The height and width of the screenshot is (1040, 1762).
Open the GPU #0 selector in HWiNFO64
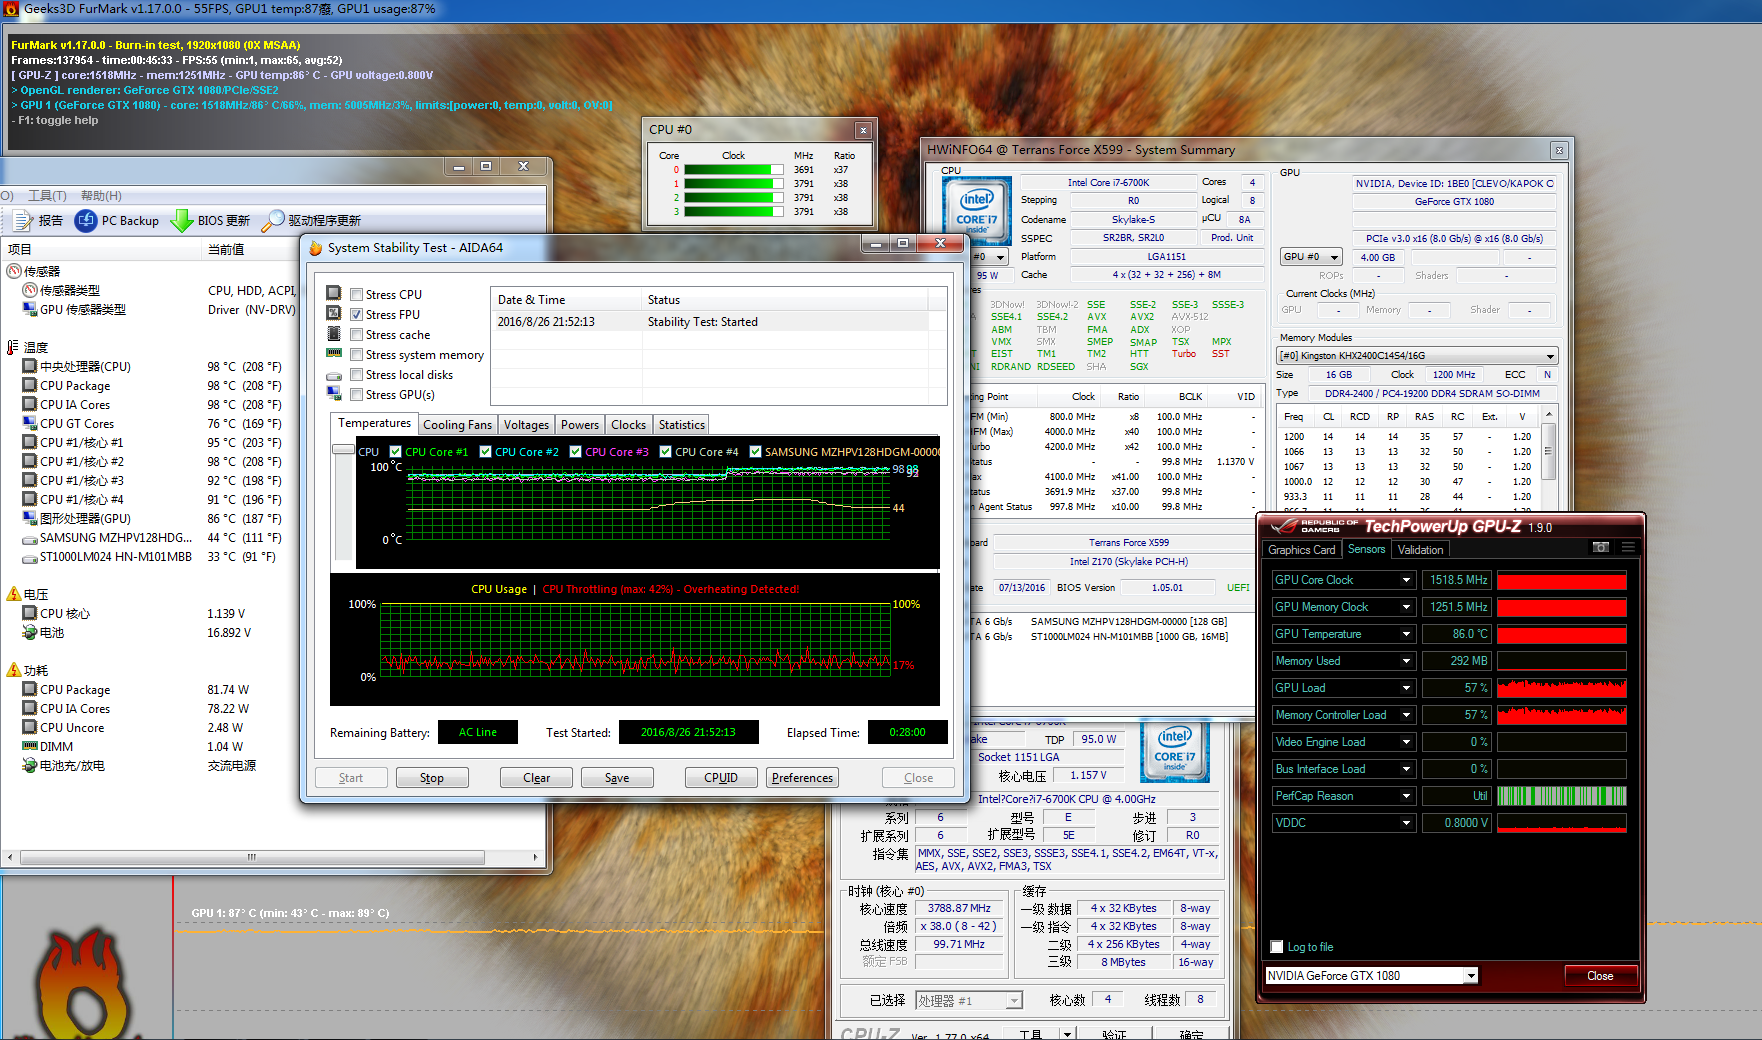pos(1311,257)
